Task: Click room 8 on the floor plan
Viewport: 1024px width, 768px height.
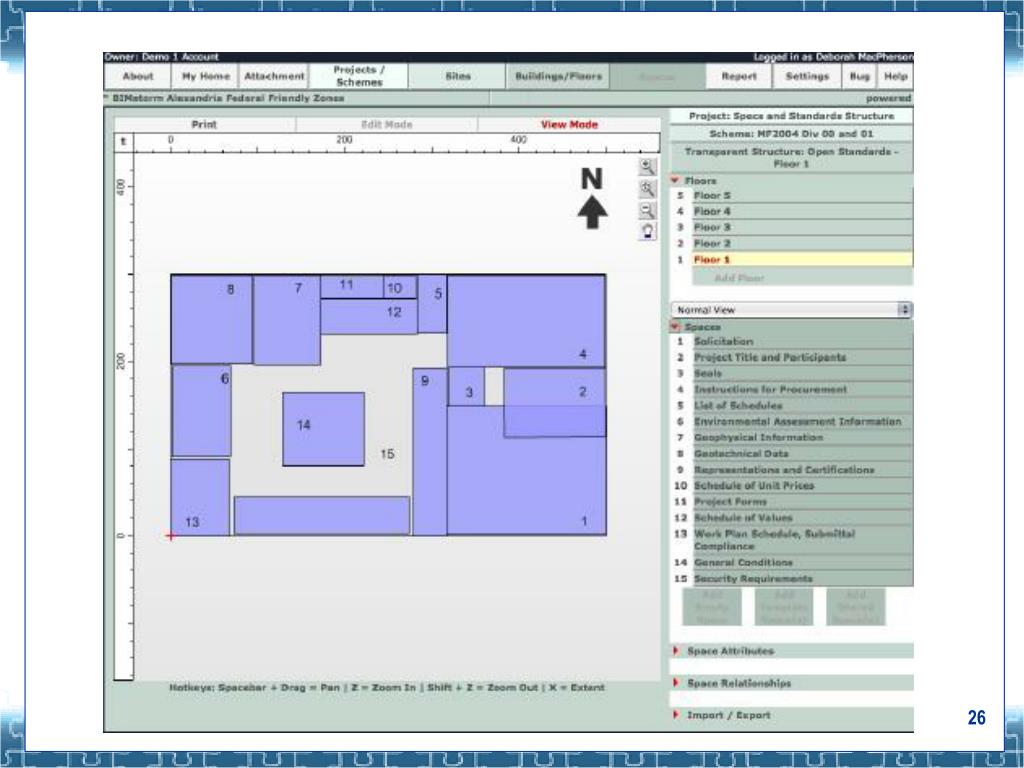Action: tap(212, 319)
